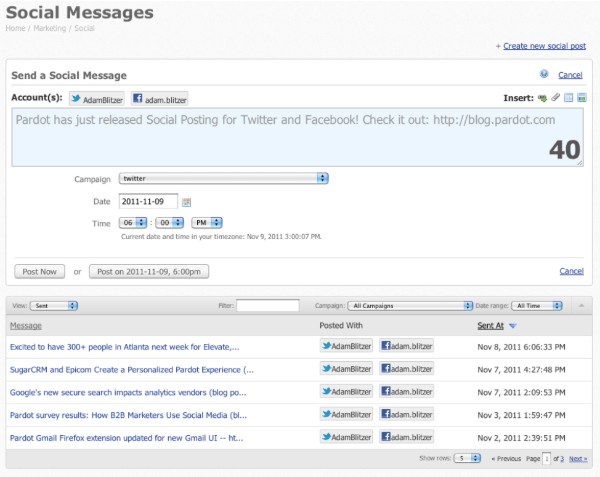Open message 'Google's new secure search impacts'
Screen dimensions: 600x477
point(128,392)
